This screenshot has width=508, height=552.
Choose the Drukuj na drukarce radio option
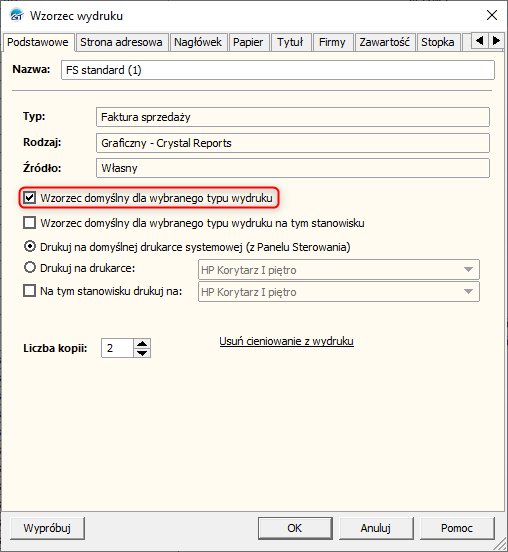coord(30,268)
